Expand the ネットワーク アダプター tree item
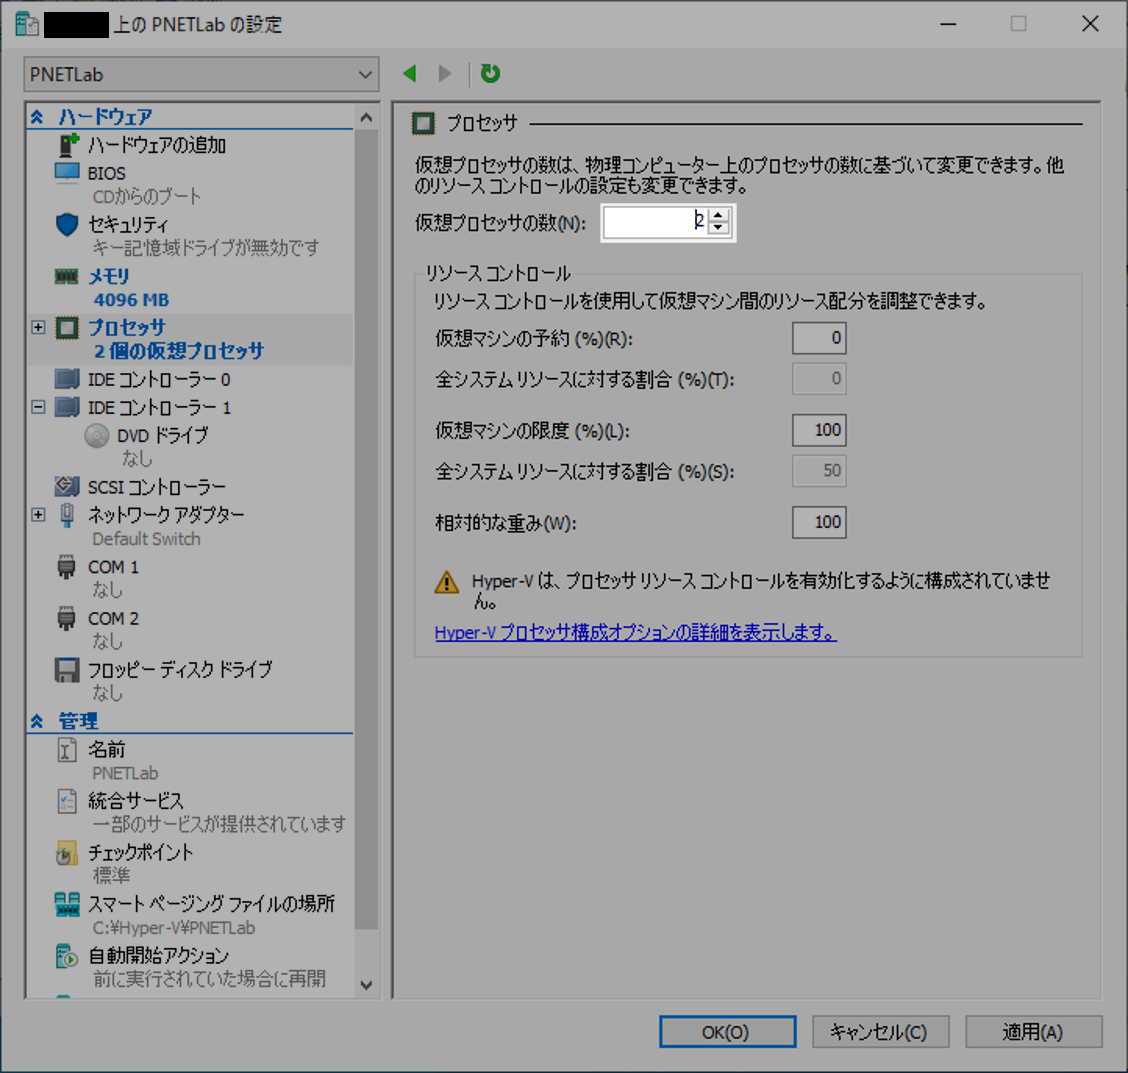Viewport: 1128px width, 1073px height. (38, 515)
